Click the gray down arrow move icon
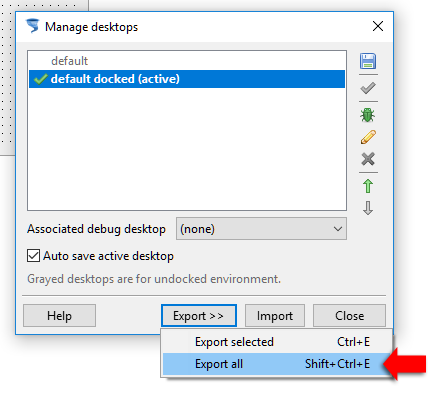The image size is (435, 402). point(368,208)
